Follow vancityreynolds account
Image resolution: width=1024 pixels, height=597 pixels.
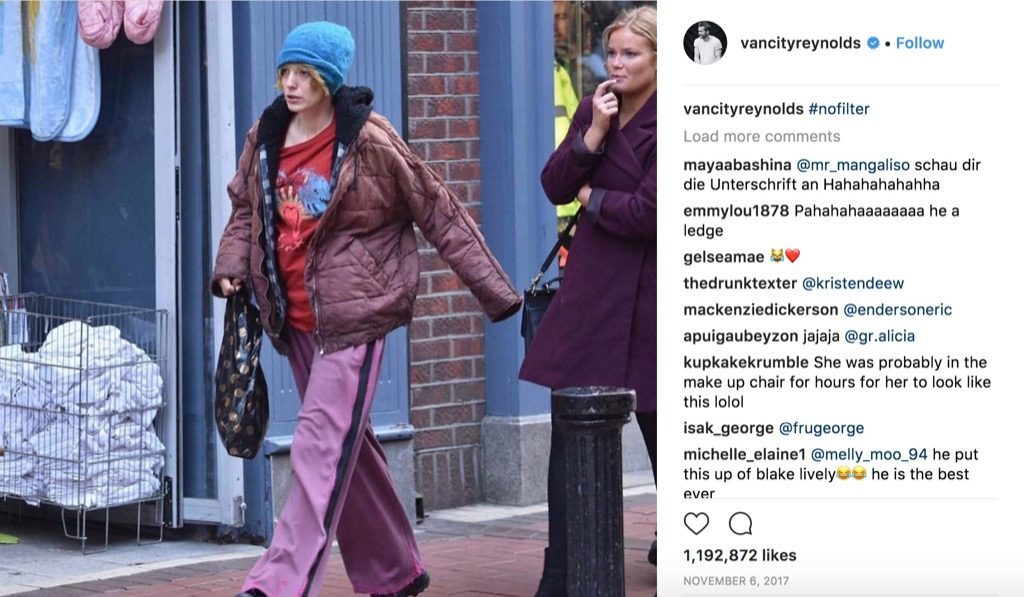[920, 43]
